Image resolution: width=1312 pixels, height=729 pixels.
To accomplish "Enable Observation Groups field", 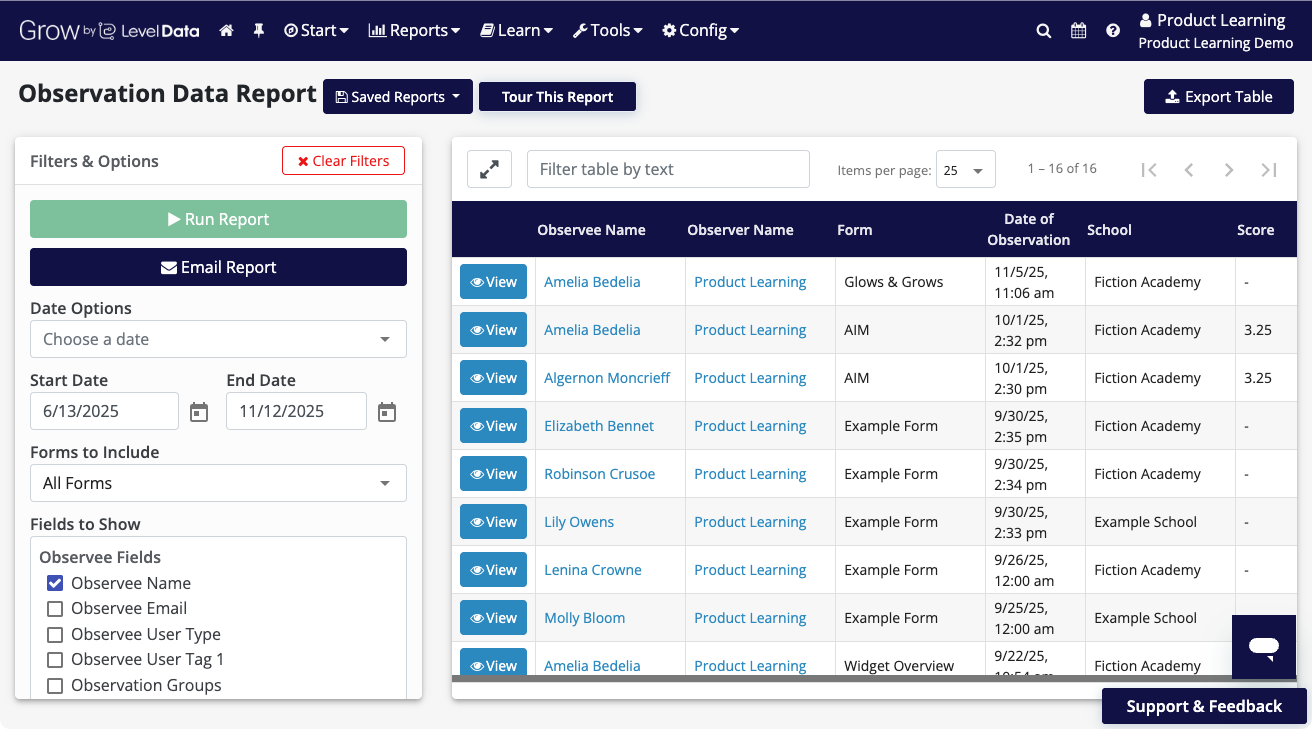I will pos(55,686).
